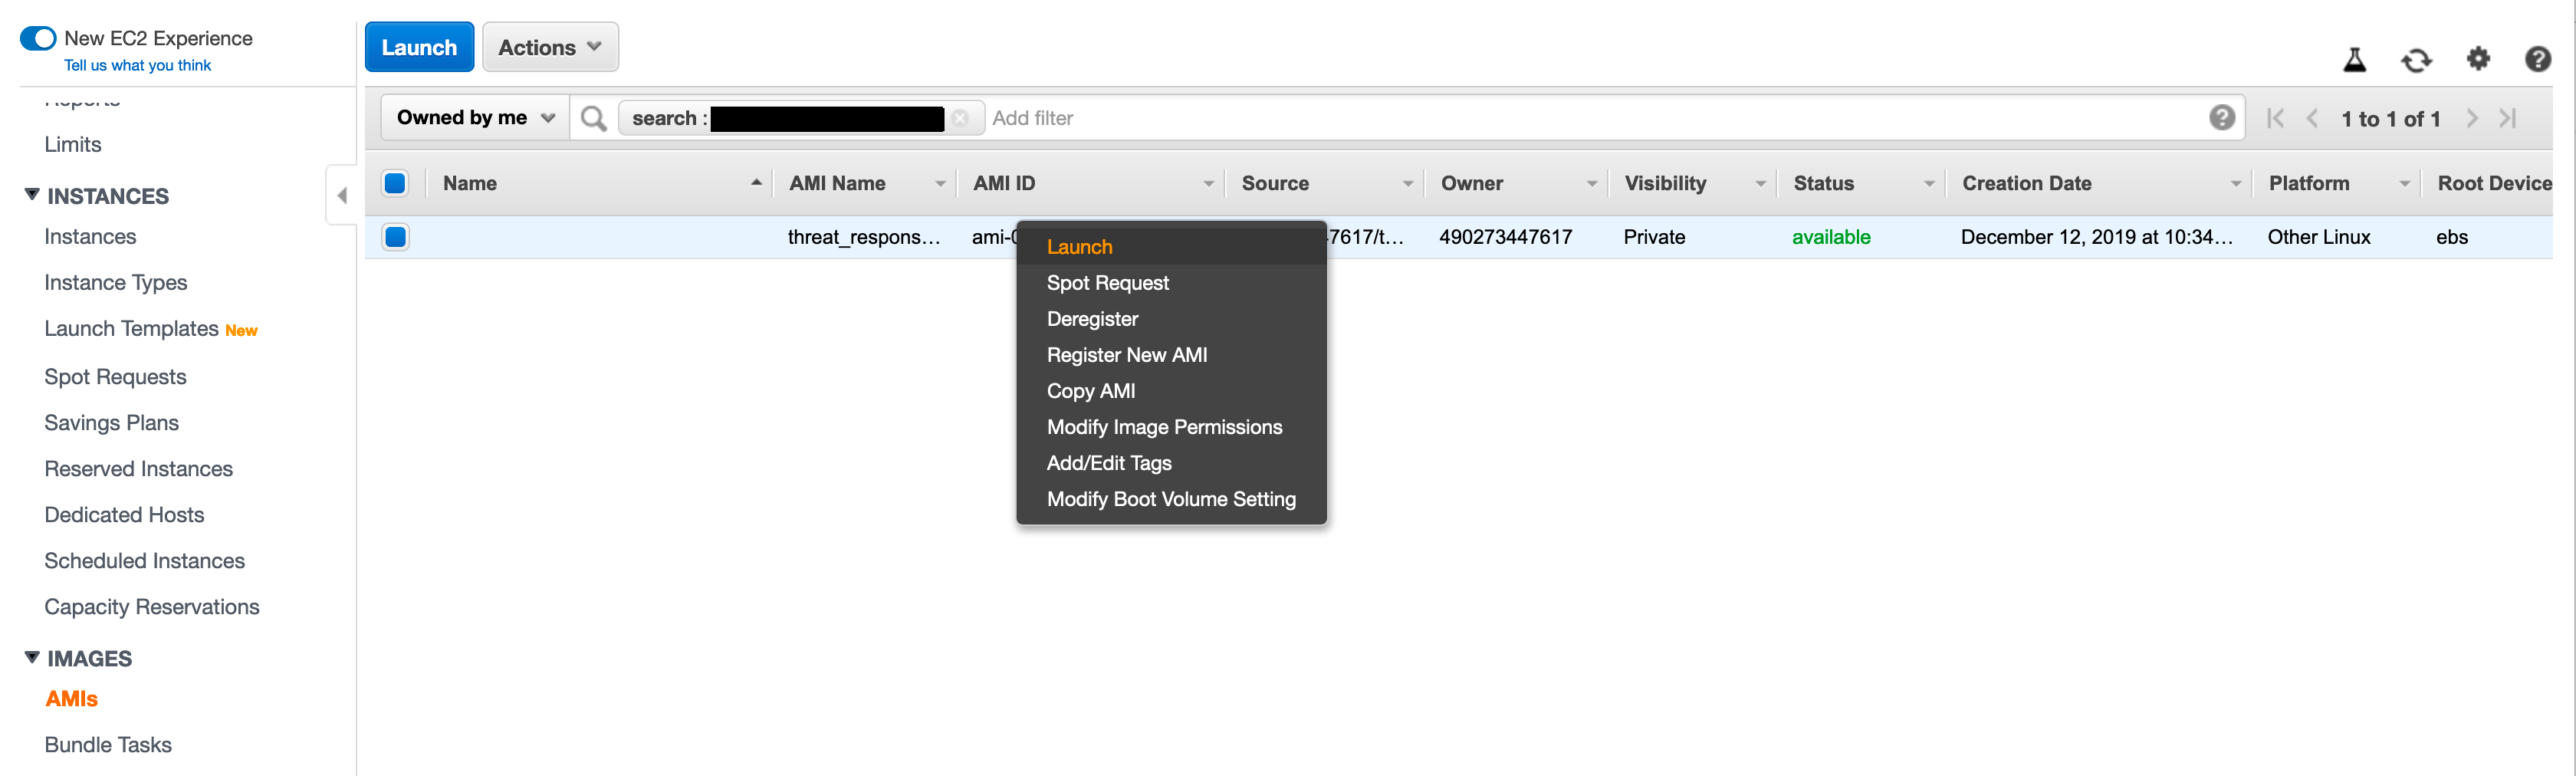2576x776 pixels.
Task: Open the Actions dropdown
Action: point(550,47)
